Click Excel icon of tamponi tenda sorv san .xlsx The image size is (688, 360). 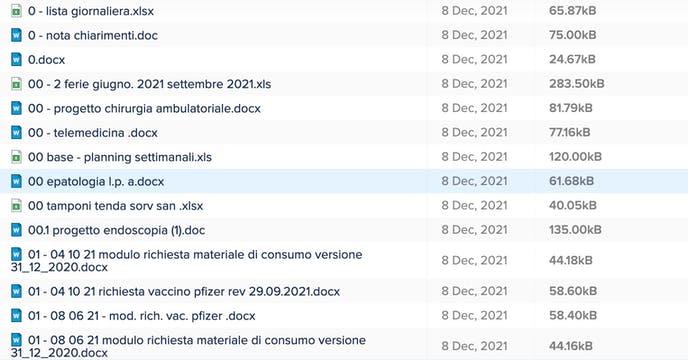(x=16, y=205)
